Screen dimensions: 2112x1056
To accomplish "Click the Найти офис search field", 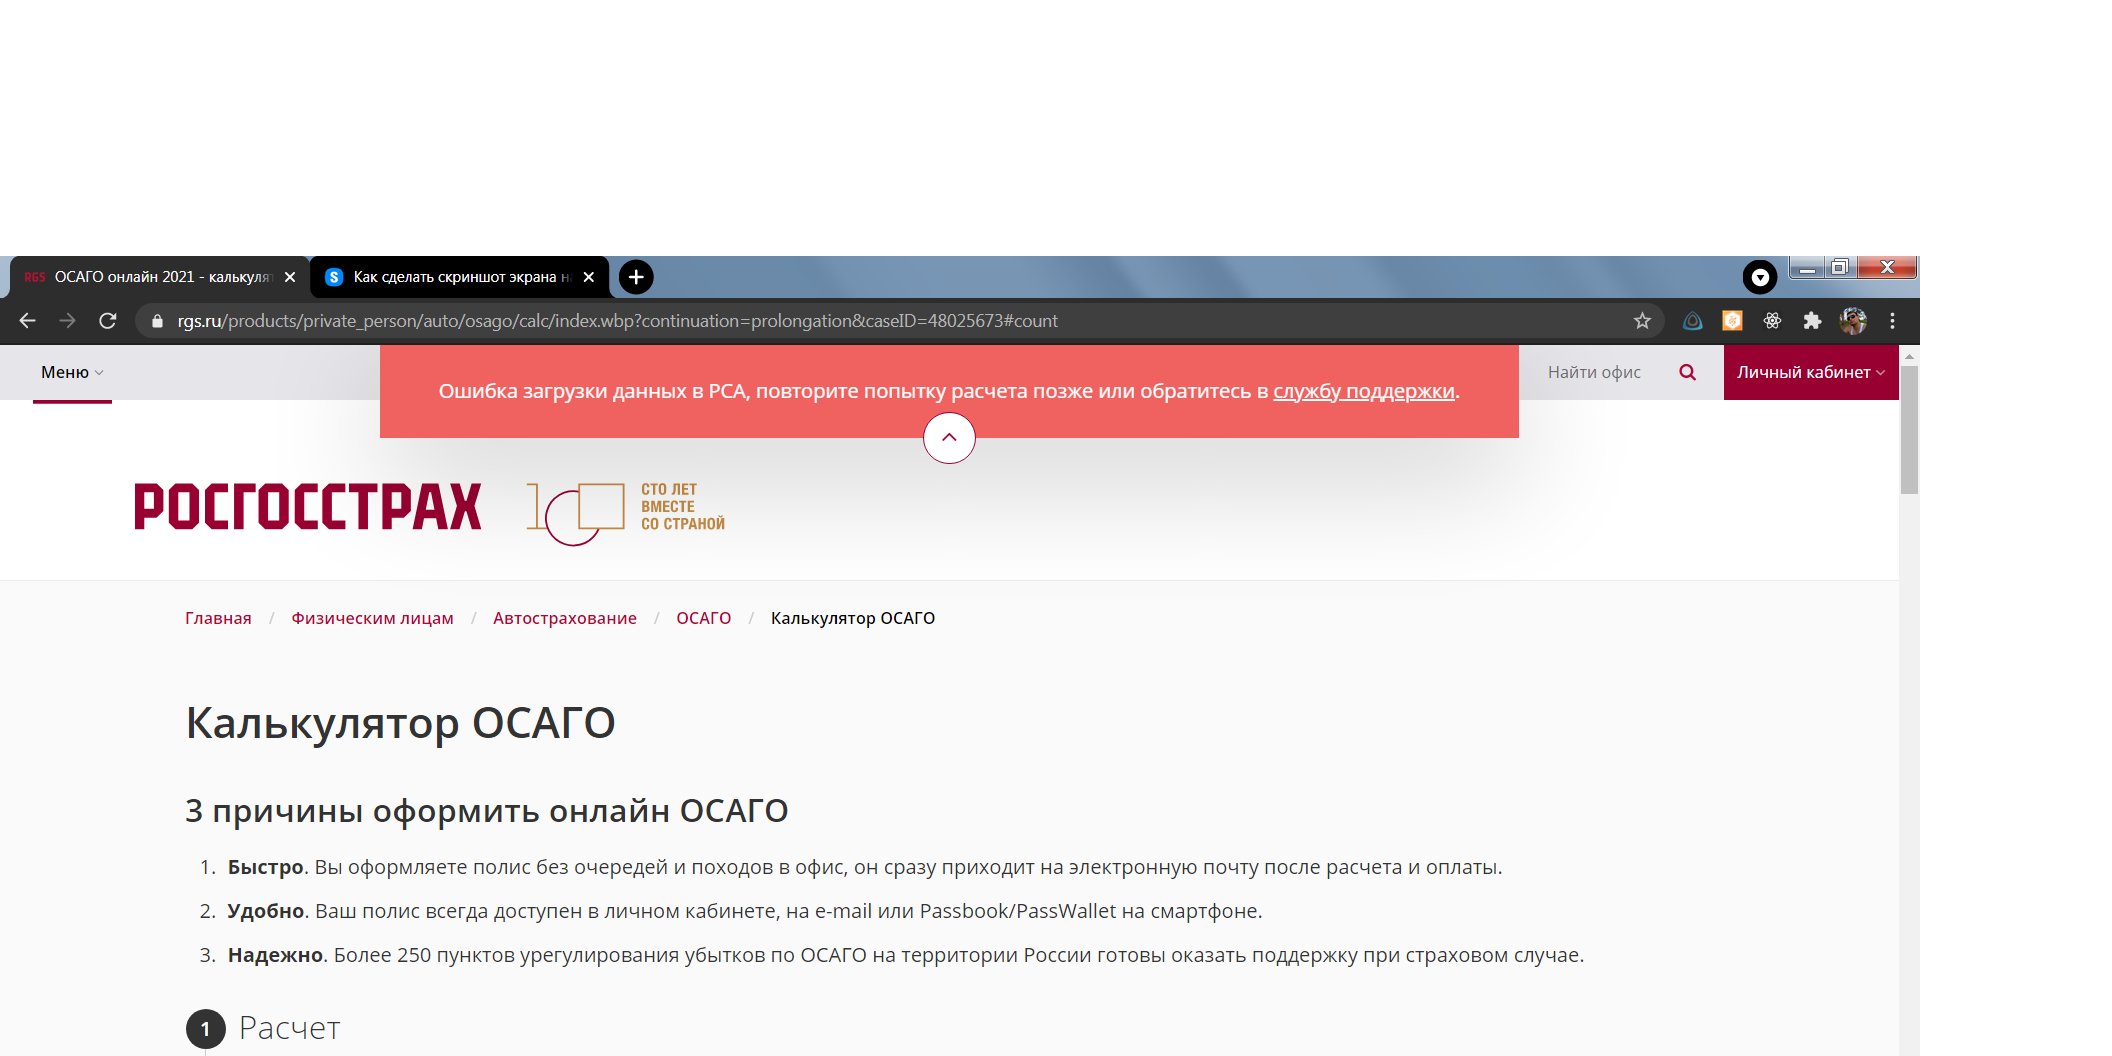I will pos(1594,372).
